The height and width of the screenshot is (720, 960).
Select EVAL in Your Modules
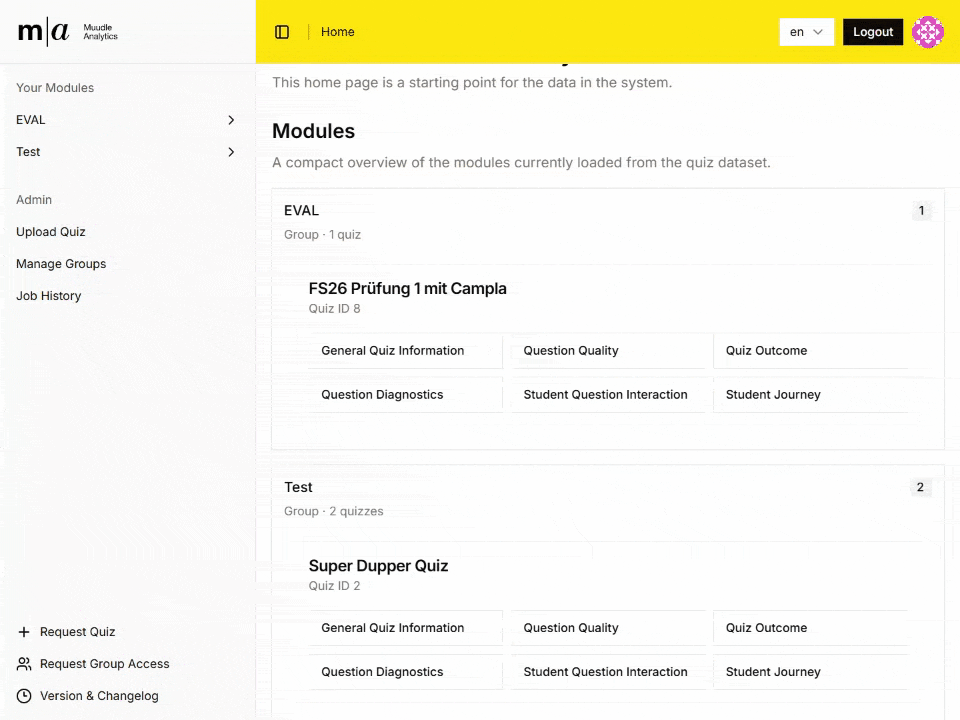(x=31, y=120)
